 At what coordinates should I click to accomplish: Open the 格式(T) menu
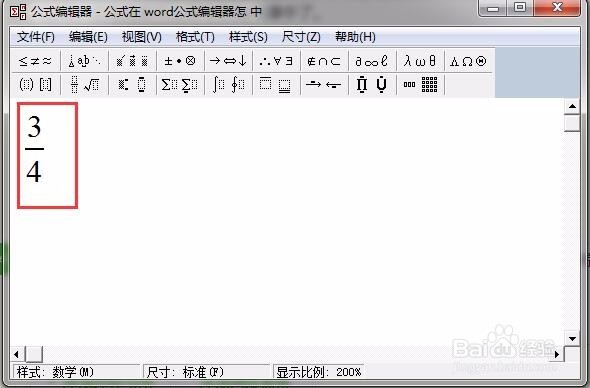195,37
